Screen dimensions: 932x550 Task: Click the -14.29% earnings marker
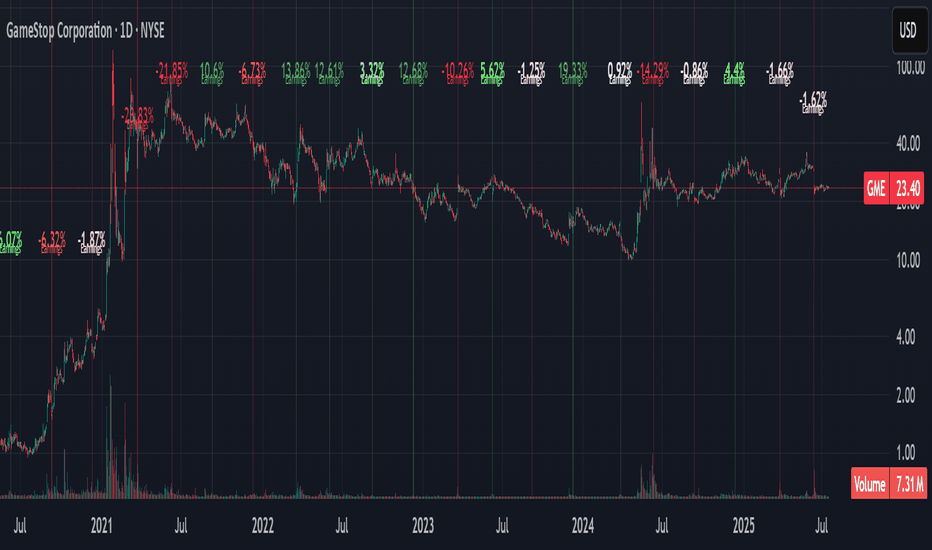click(x=653, y=73)
